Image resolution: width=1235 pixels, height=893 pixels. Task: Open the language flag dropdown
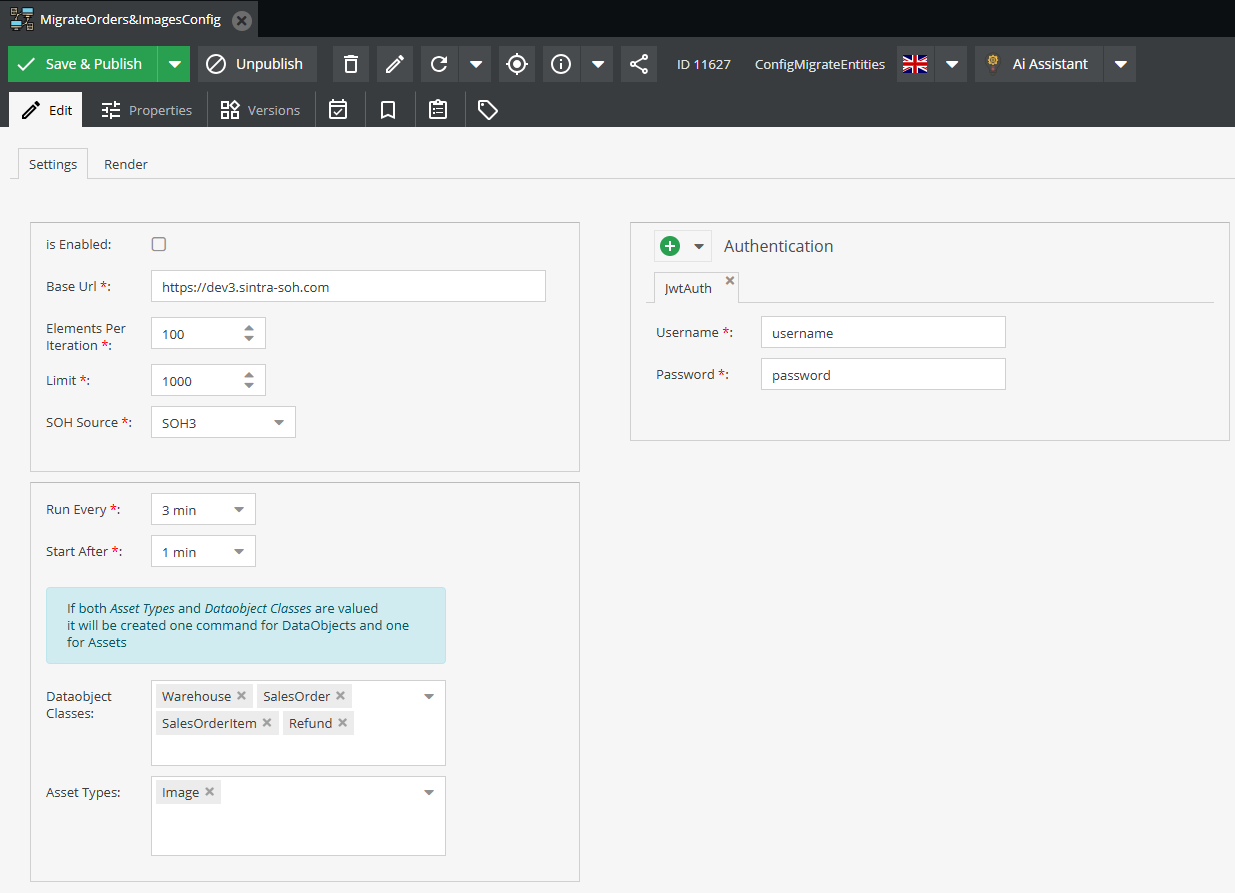point(951,63)
